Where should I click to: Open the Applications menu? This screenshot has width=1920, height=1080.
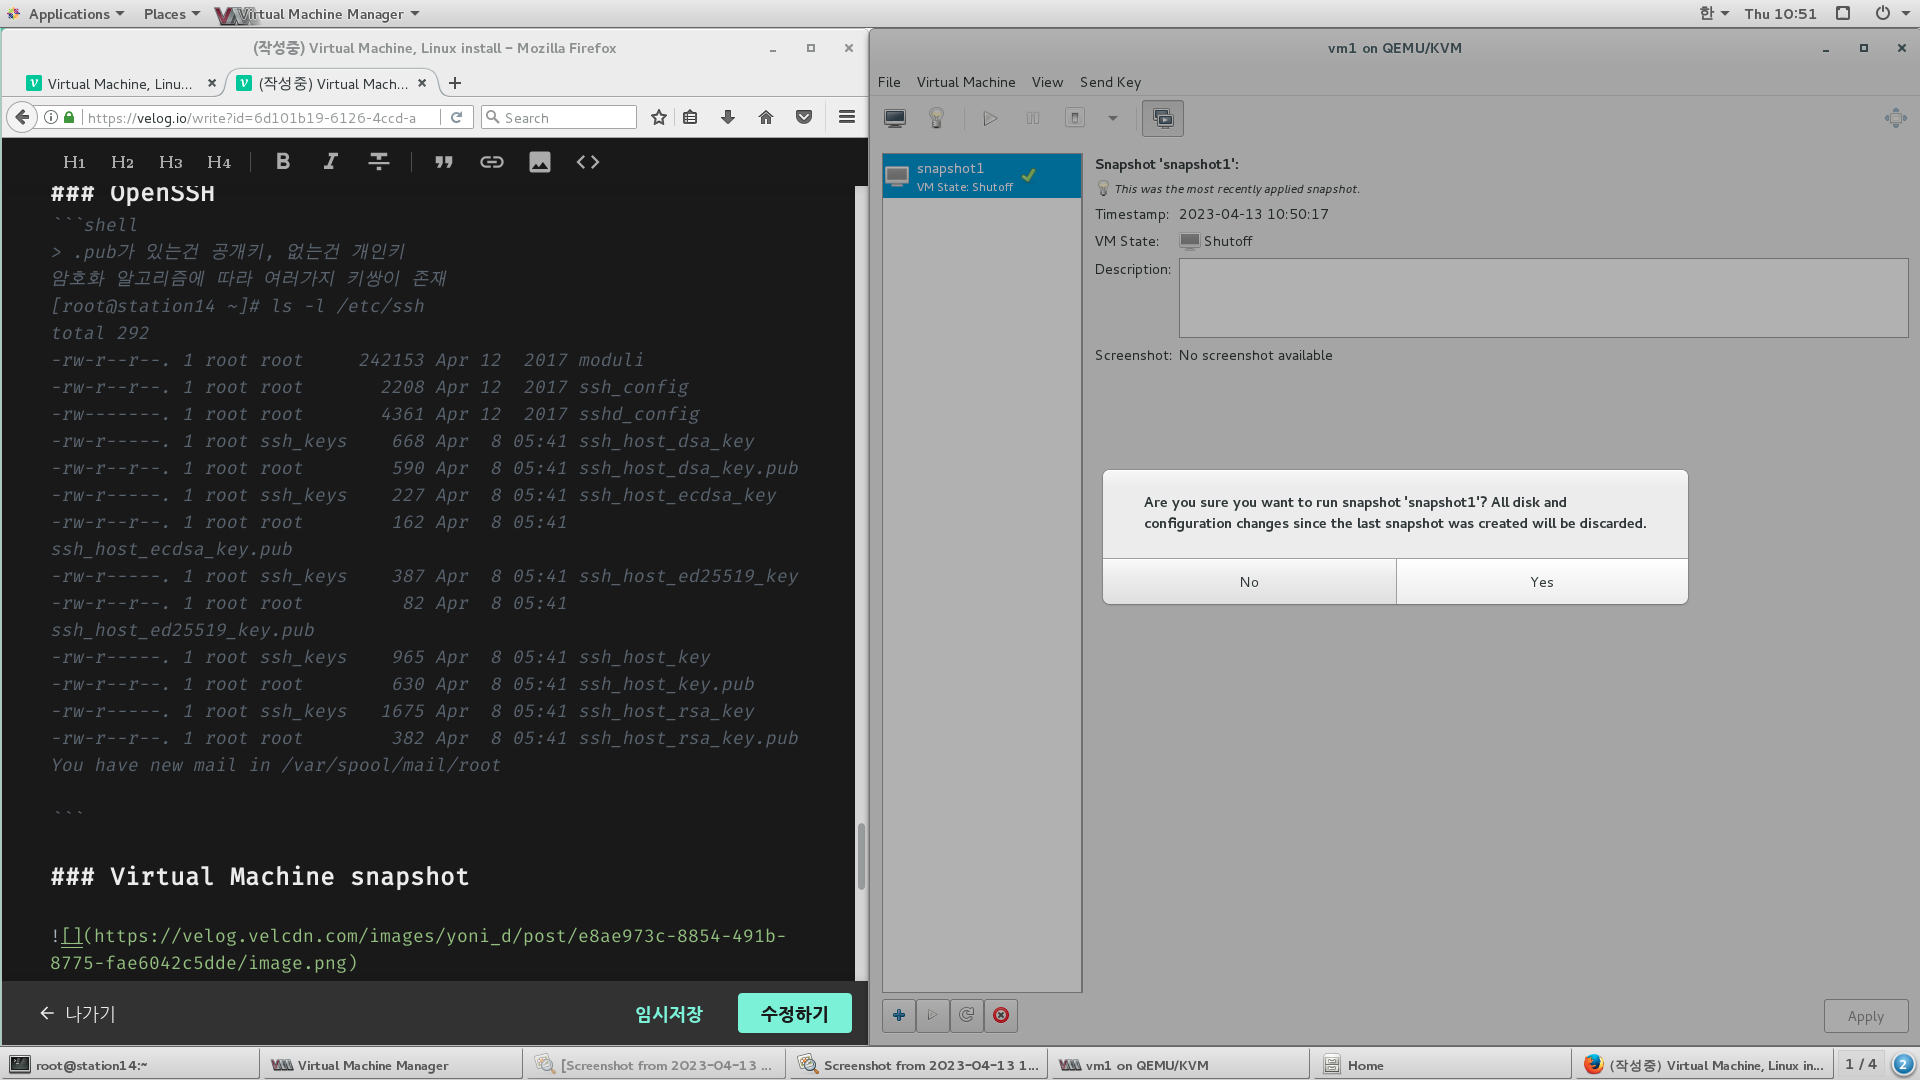point(68,14)
